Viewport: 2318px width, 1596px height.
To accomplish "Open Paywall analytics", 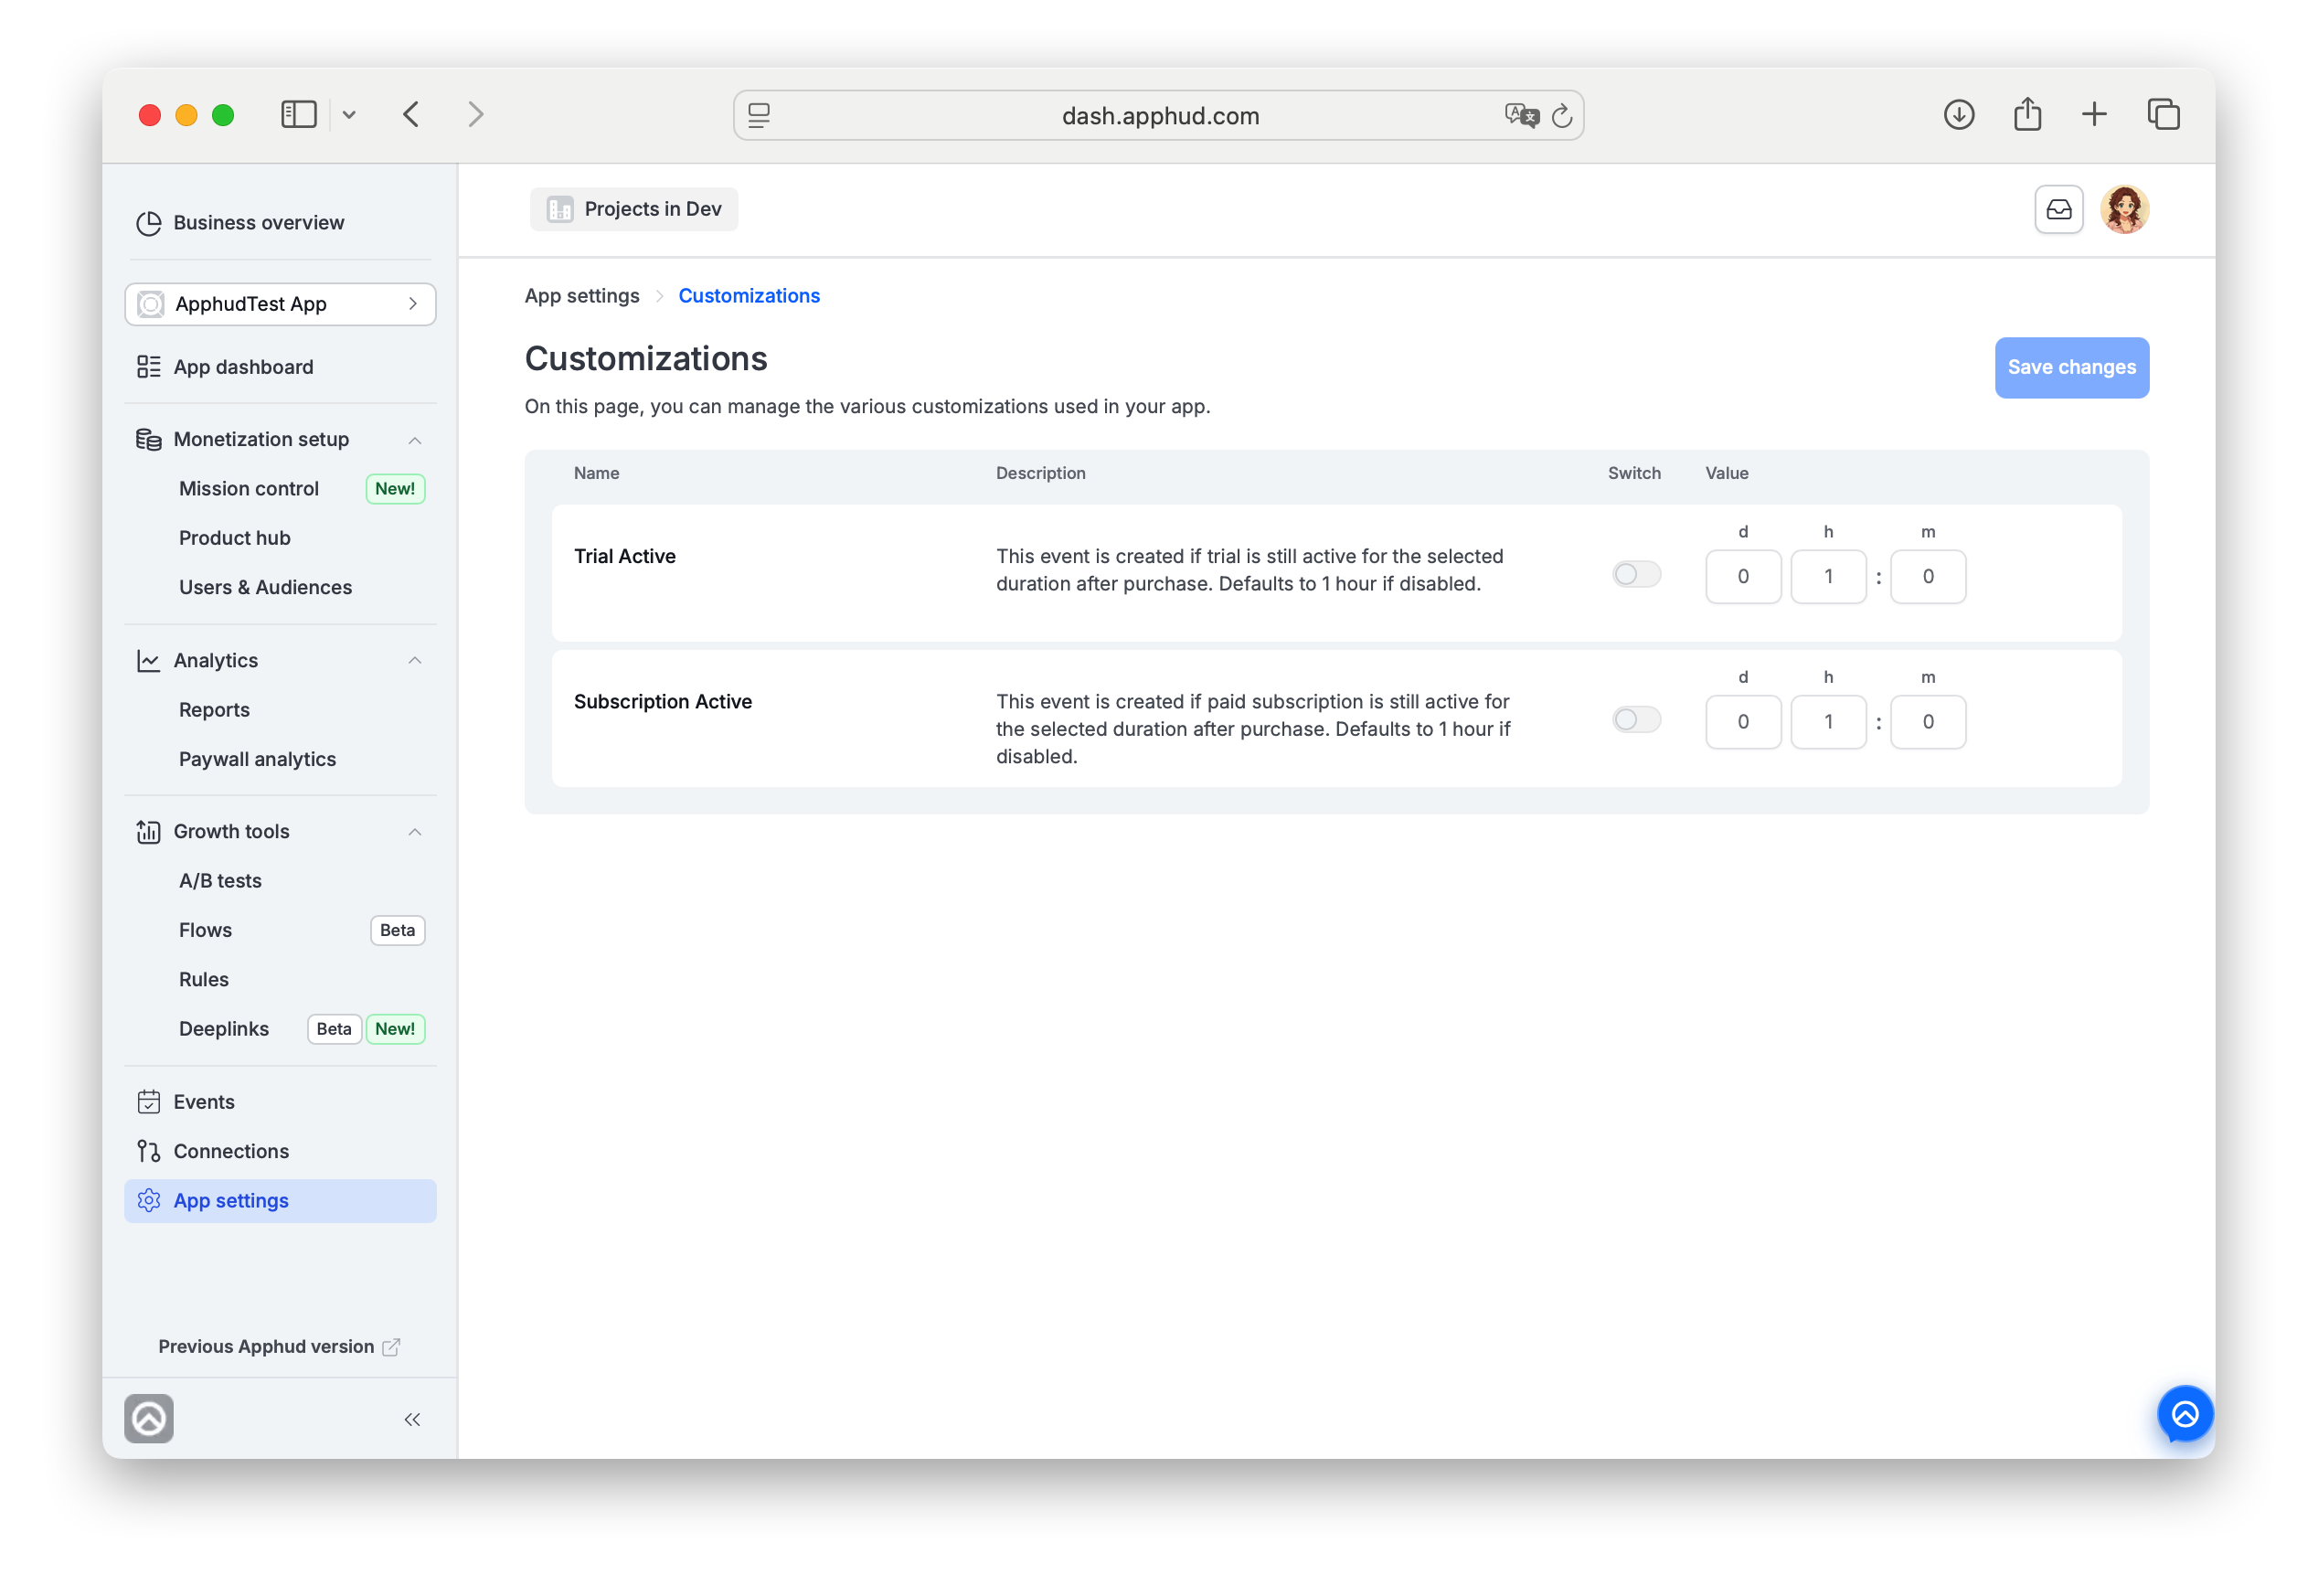I will click(x=257, y=759).
